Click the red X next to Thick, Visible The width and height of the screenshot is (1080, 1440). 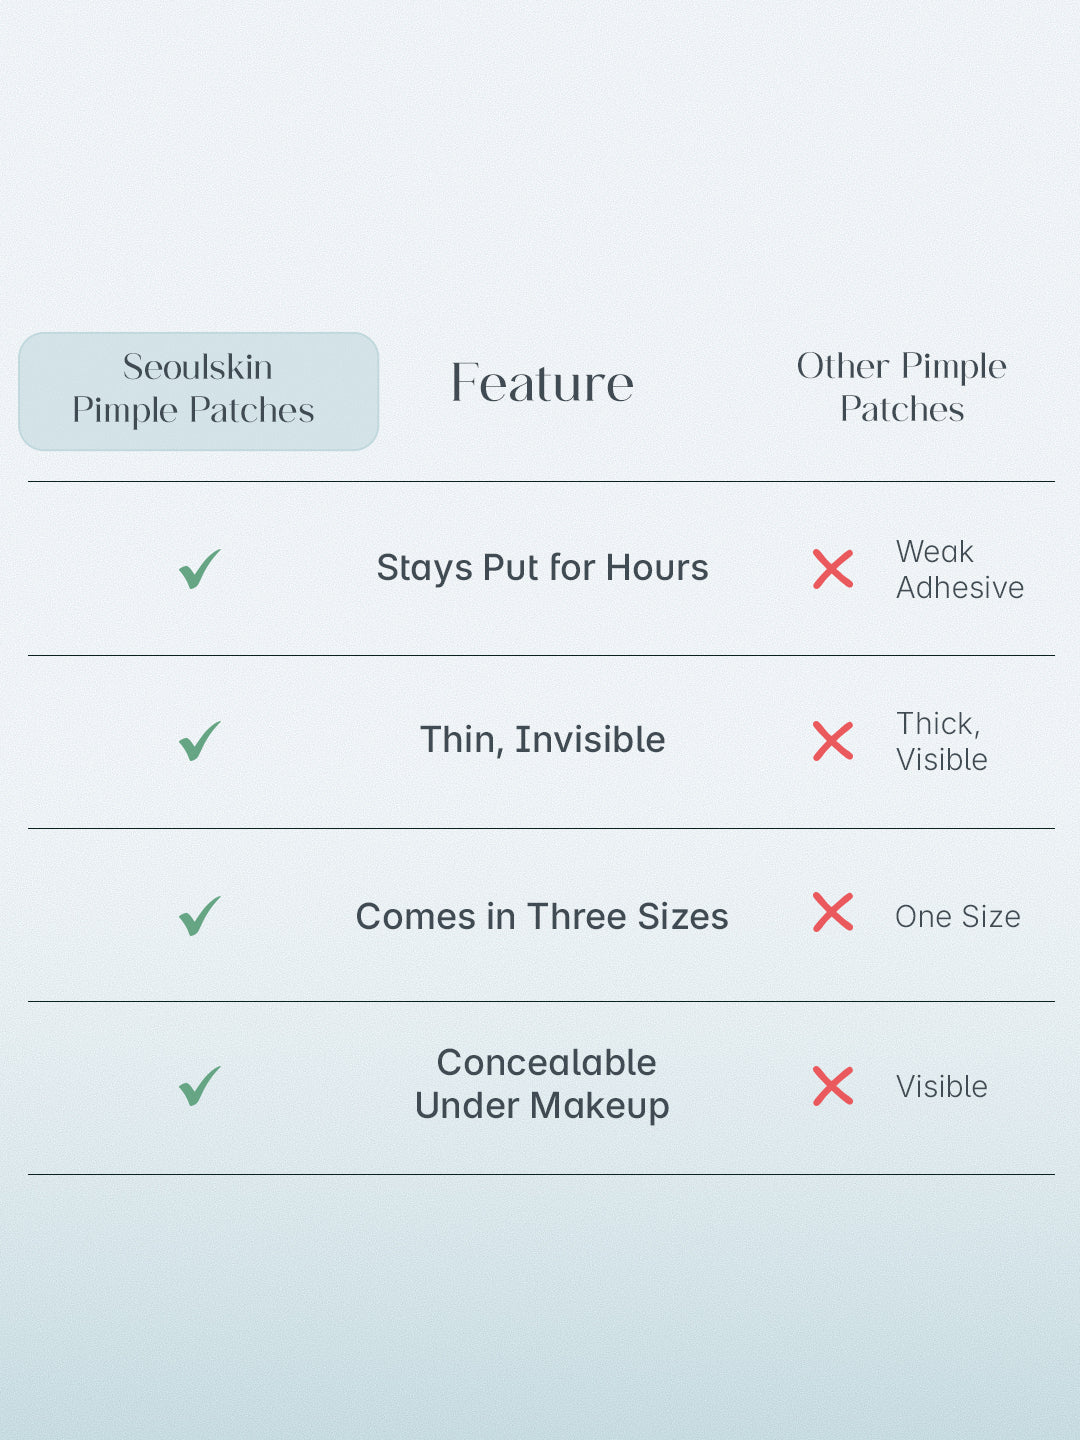[x=833, y=741]
